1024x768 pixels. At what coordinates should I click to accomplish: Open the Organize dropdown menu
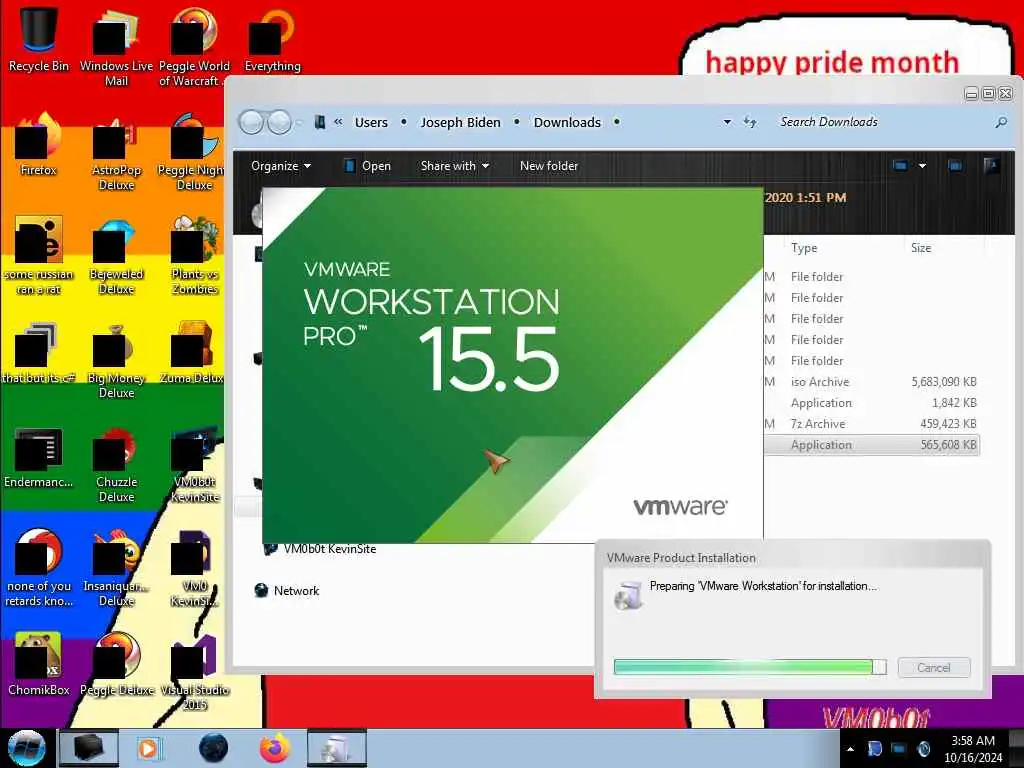[281, 166]
